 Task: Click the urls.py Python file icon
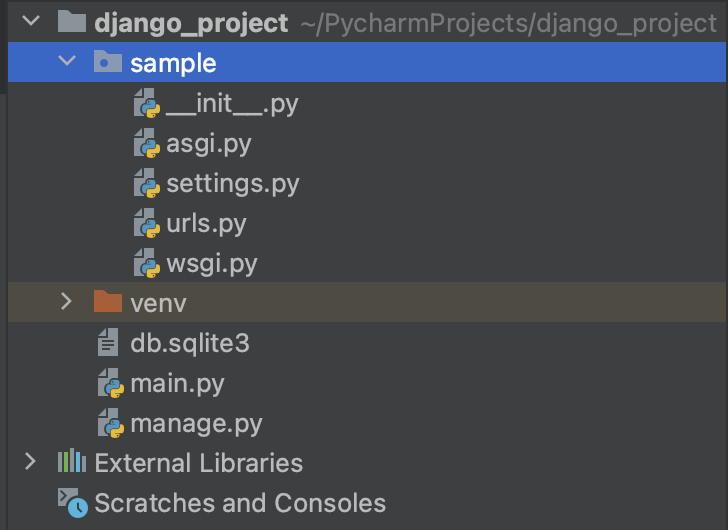click(x=147, y=223)
